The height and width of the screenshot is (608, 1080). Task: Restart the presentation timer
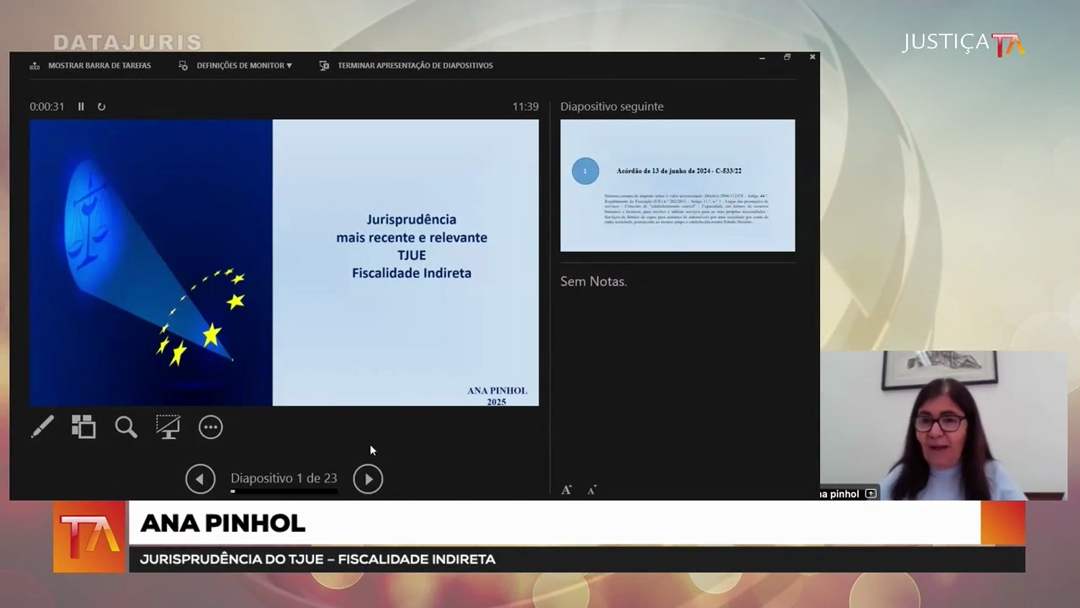[x=101, y=107]
